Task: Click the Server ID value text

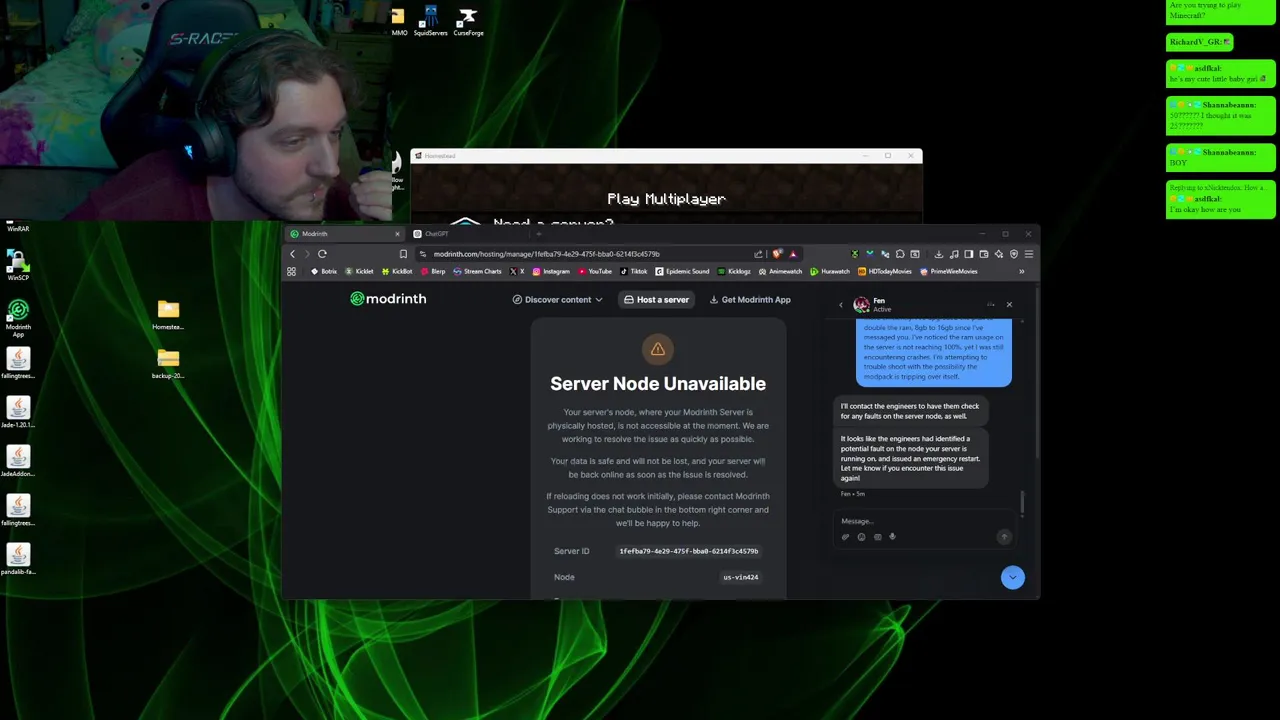Action: click(x=688, y=551)
